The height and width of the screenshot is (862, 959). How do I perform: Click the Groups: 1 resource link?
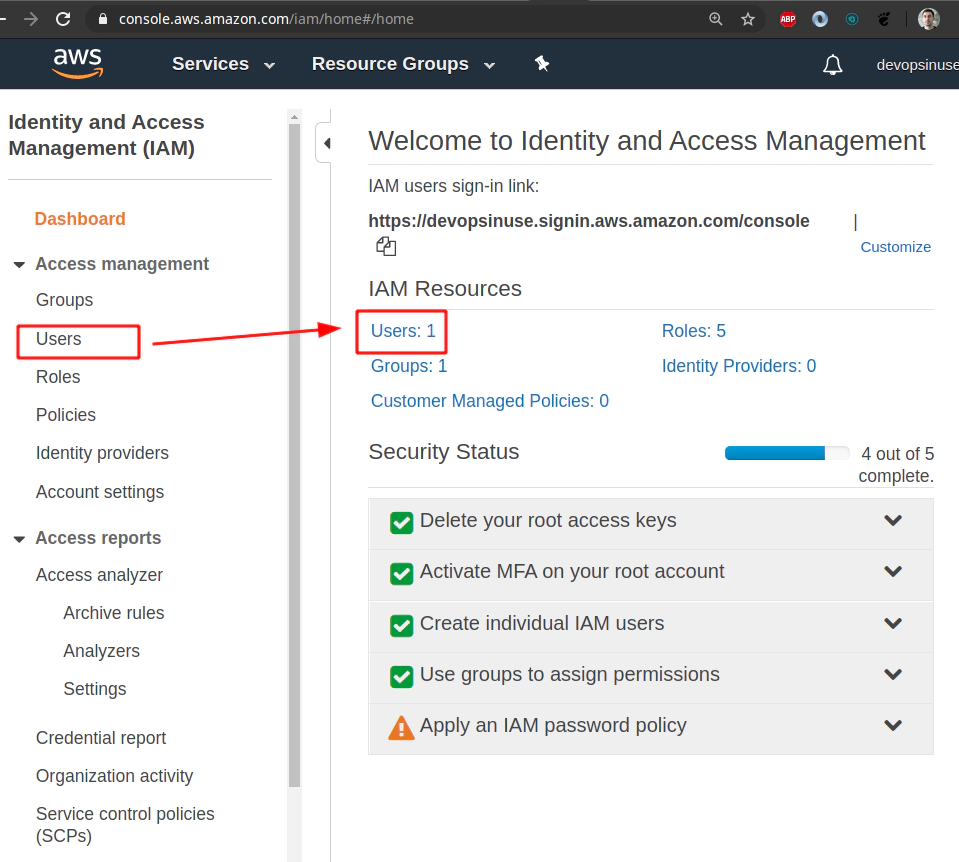409,366
